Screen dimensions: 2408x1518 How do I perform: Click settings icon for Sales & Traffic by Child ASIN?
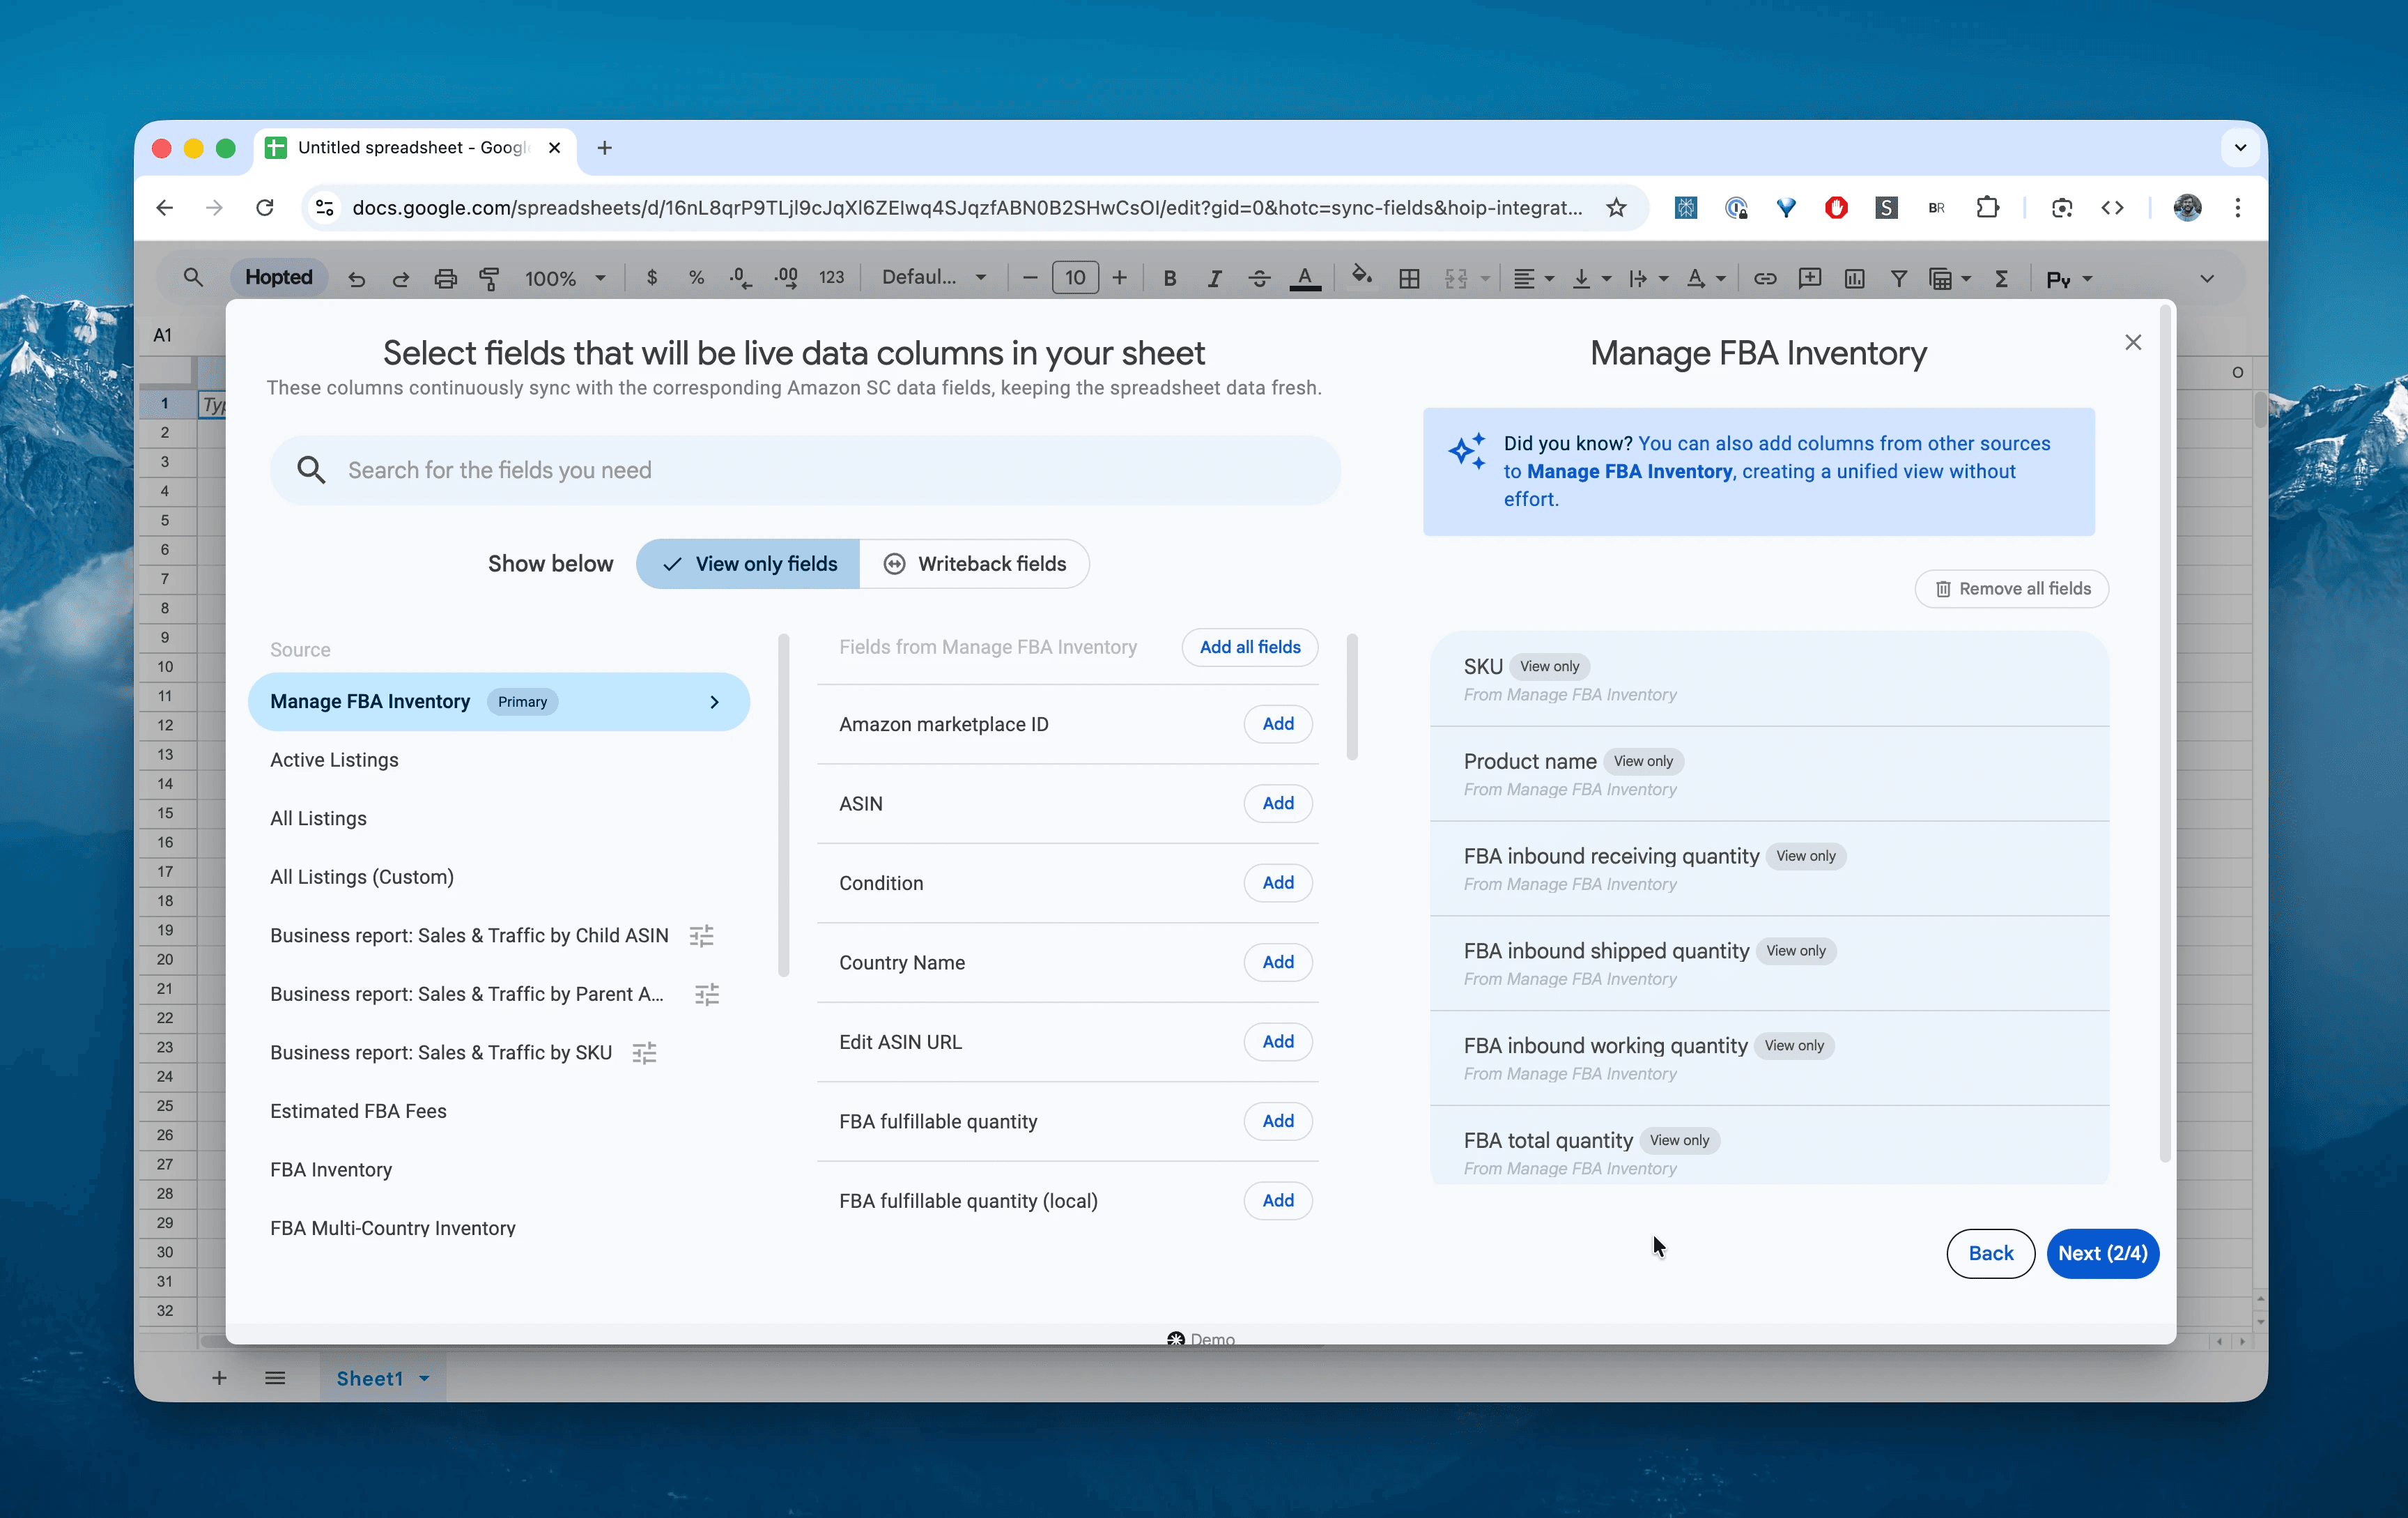click(x=701, y=936)
